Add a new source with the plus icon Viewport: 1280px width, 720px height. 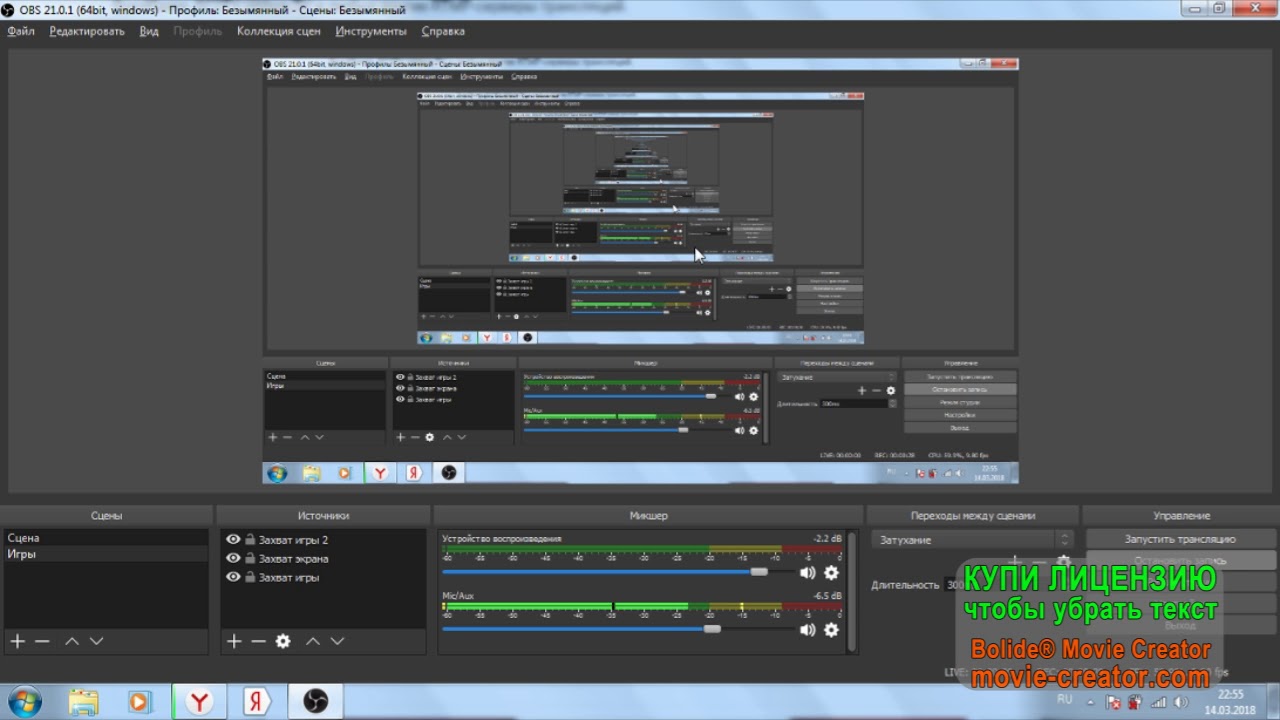click(234, 641)
